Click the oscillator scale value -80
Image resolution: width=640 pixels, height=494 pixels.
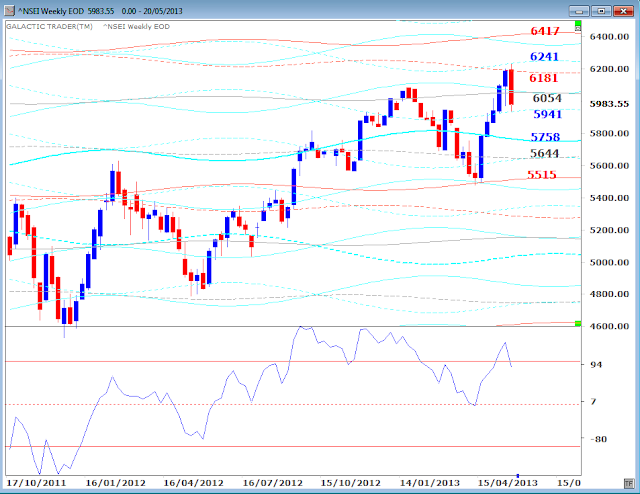pyautogui.click(x=598, y=439)
